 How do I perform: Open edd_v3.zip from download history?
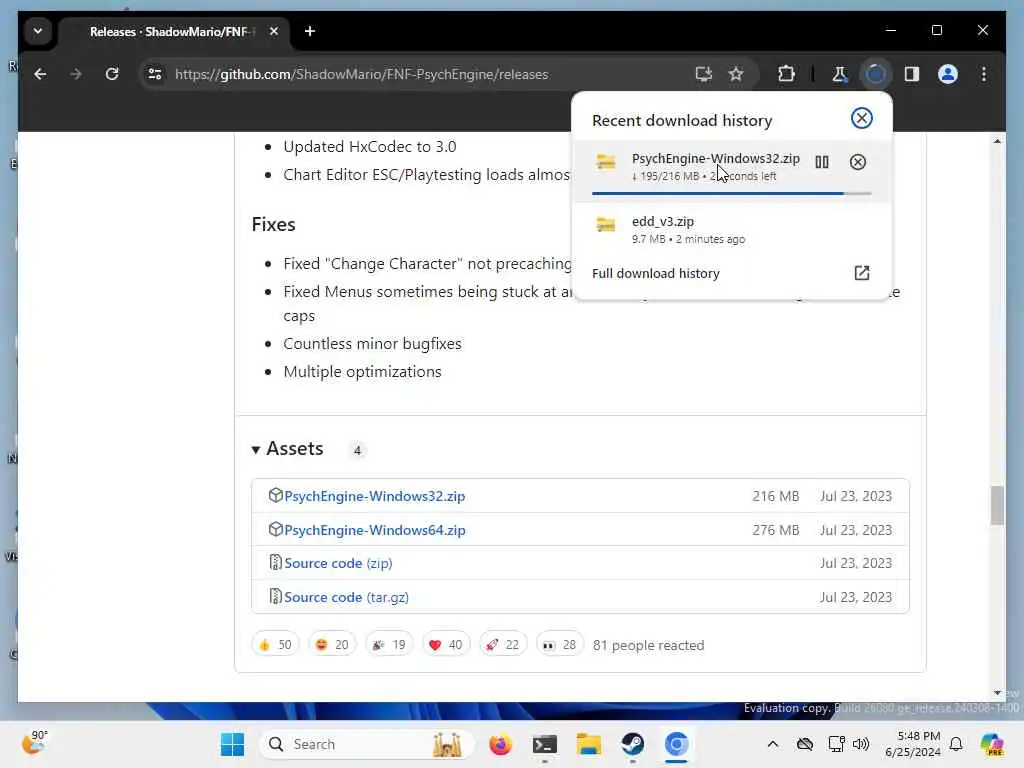point(731,230)
